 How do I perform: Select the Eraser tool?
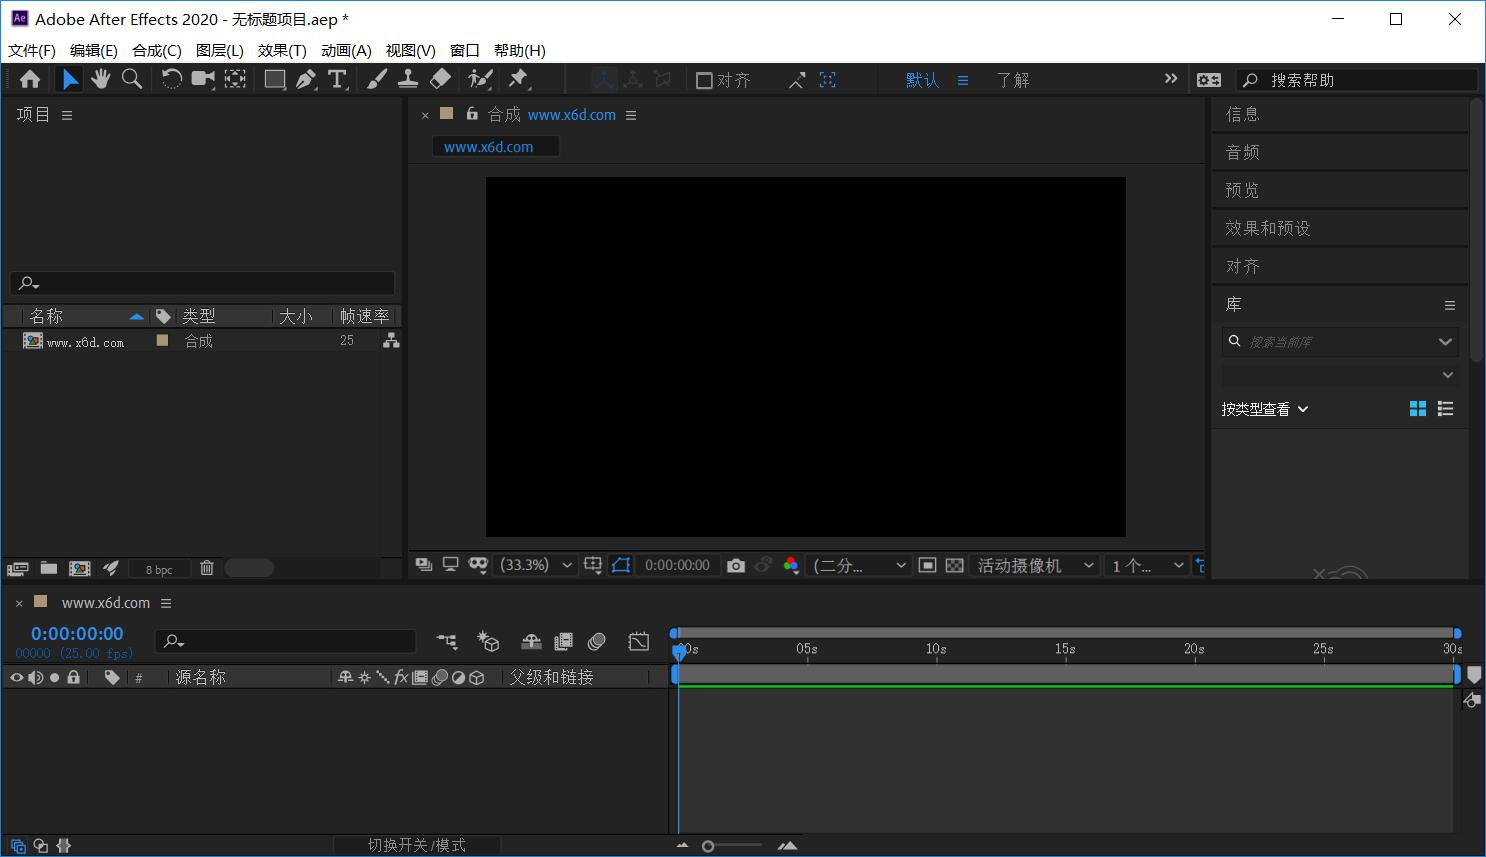(x=440, y=79)
